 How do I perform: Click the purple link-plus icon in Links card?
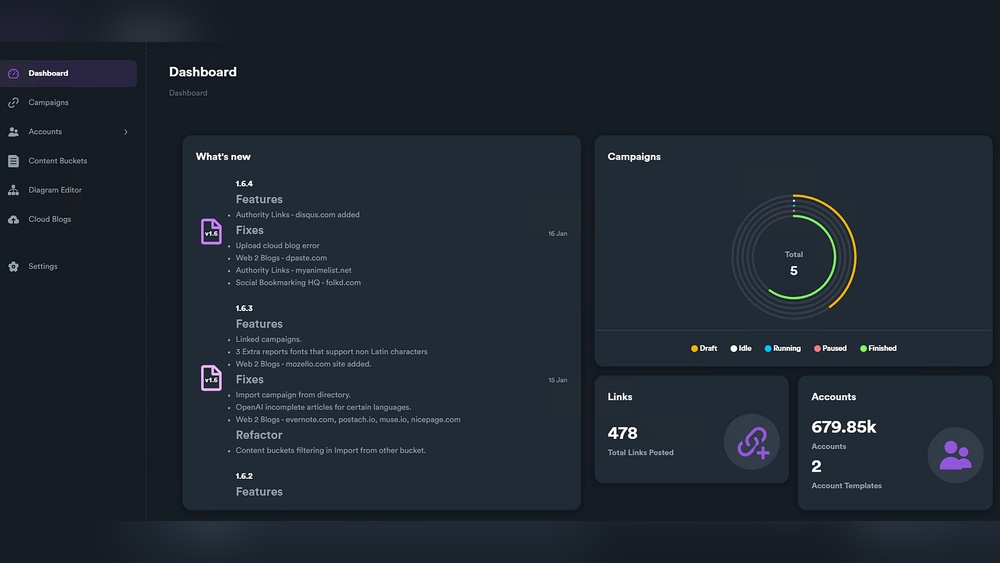point(752,442)
